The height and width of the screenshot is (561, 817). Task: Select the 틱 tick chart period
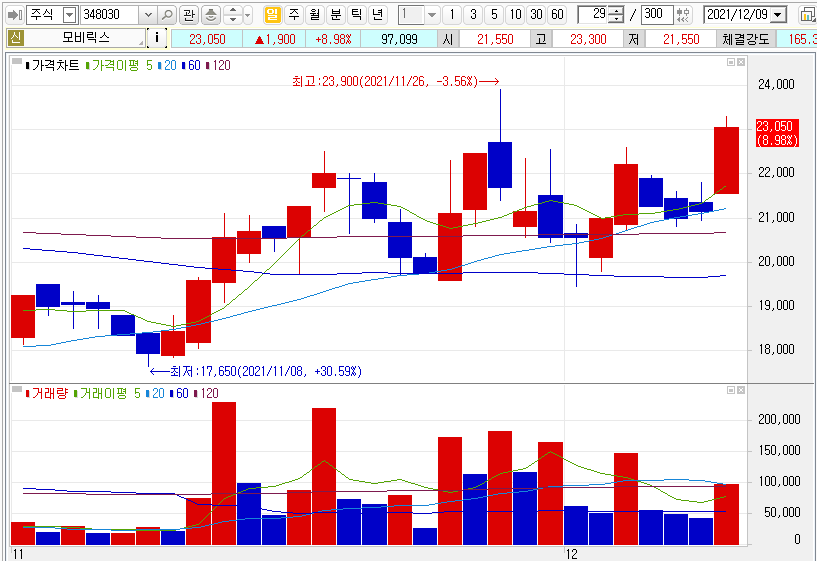pyautogui.click(x=356, y=15)
